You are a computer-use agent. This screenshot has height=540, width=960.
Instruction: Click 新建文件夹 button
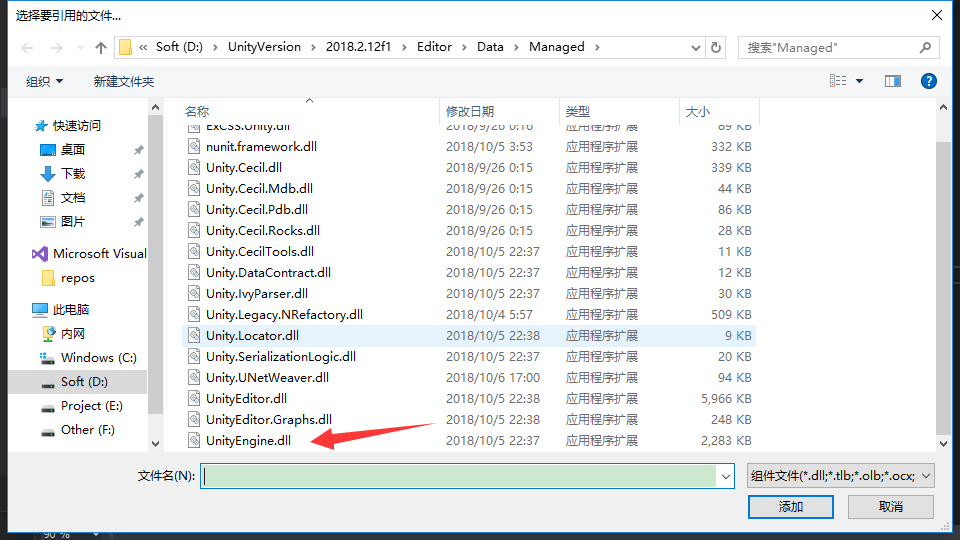124,81
